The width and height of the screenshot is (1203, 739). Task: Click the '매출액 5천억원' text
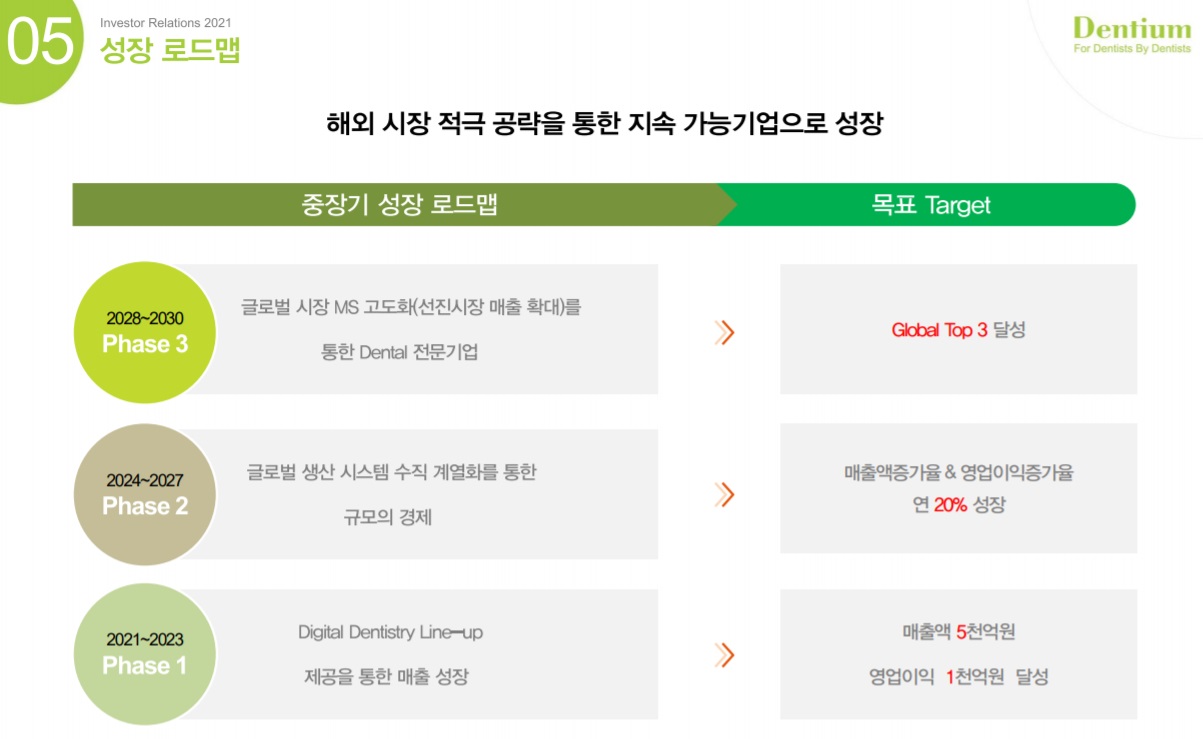click(958, 632)
